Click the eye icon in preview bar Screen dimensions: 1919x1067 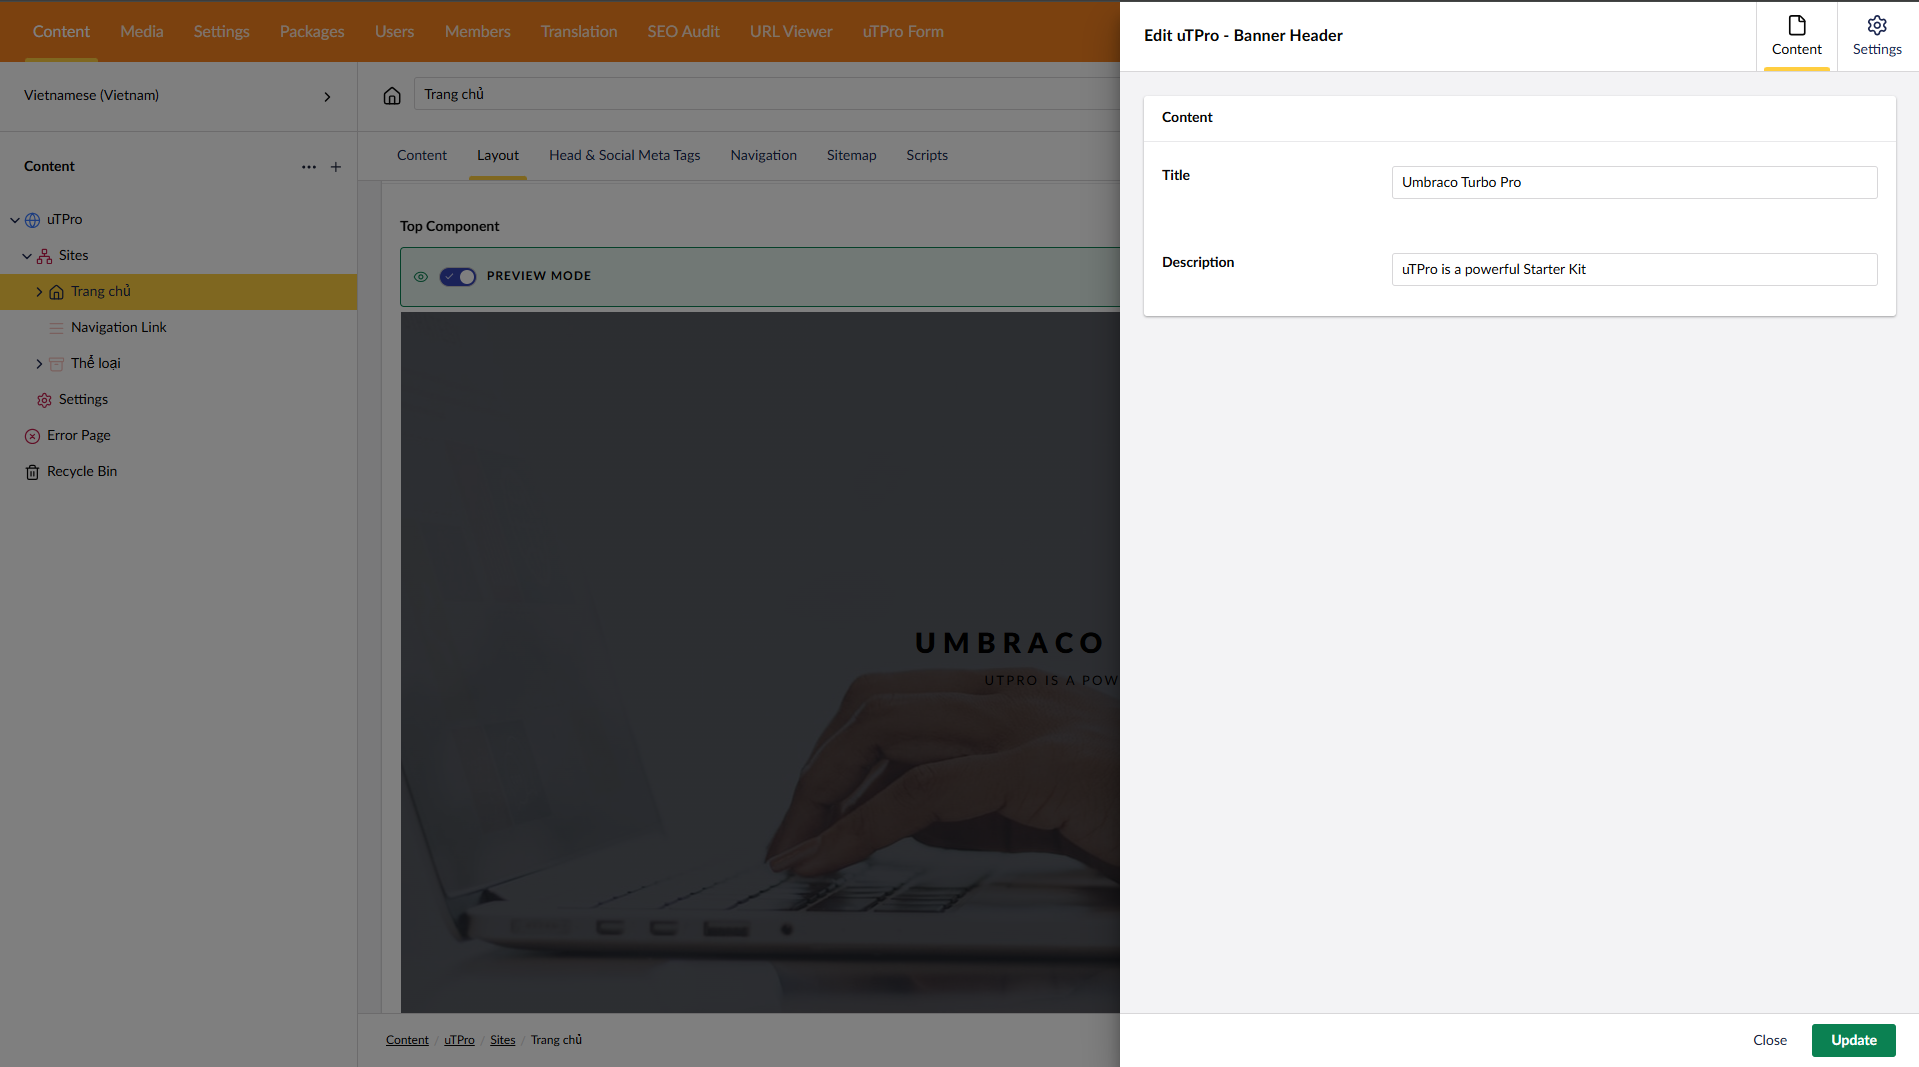pyautogui.click(x=421, y=277)
